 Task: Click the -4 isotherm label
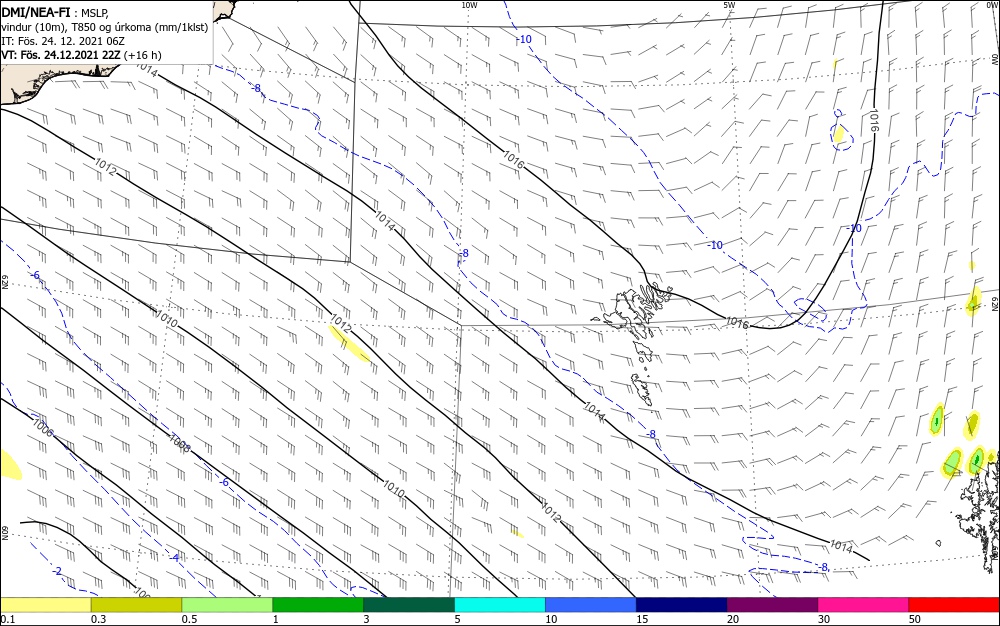click(174, 558)
